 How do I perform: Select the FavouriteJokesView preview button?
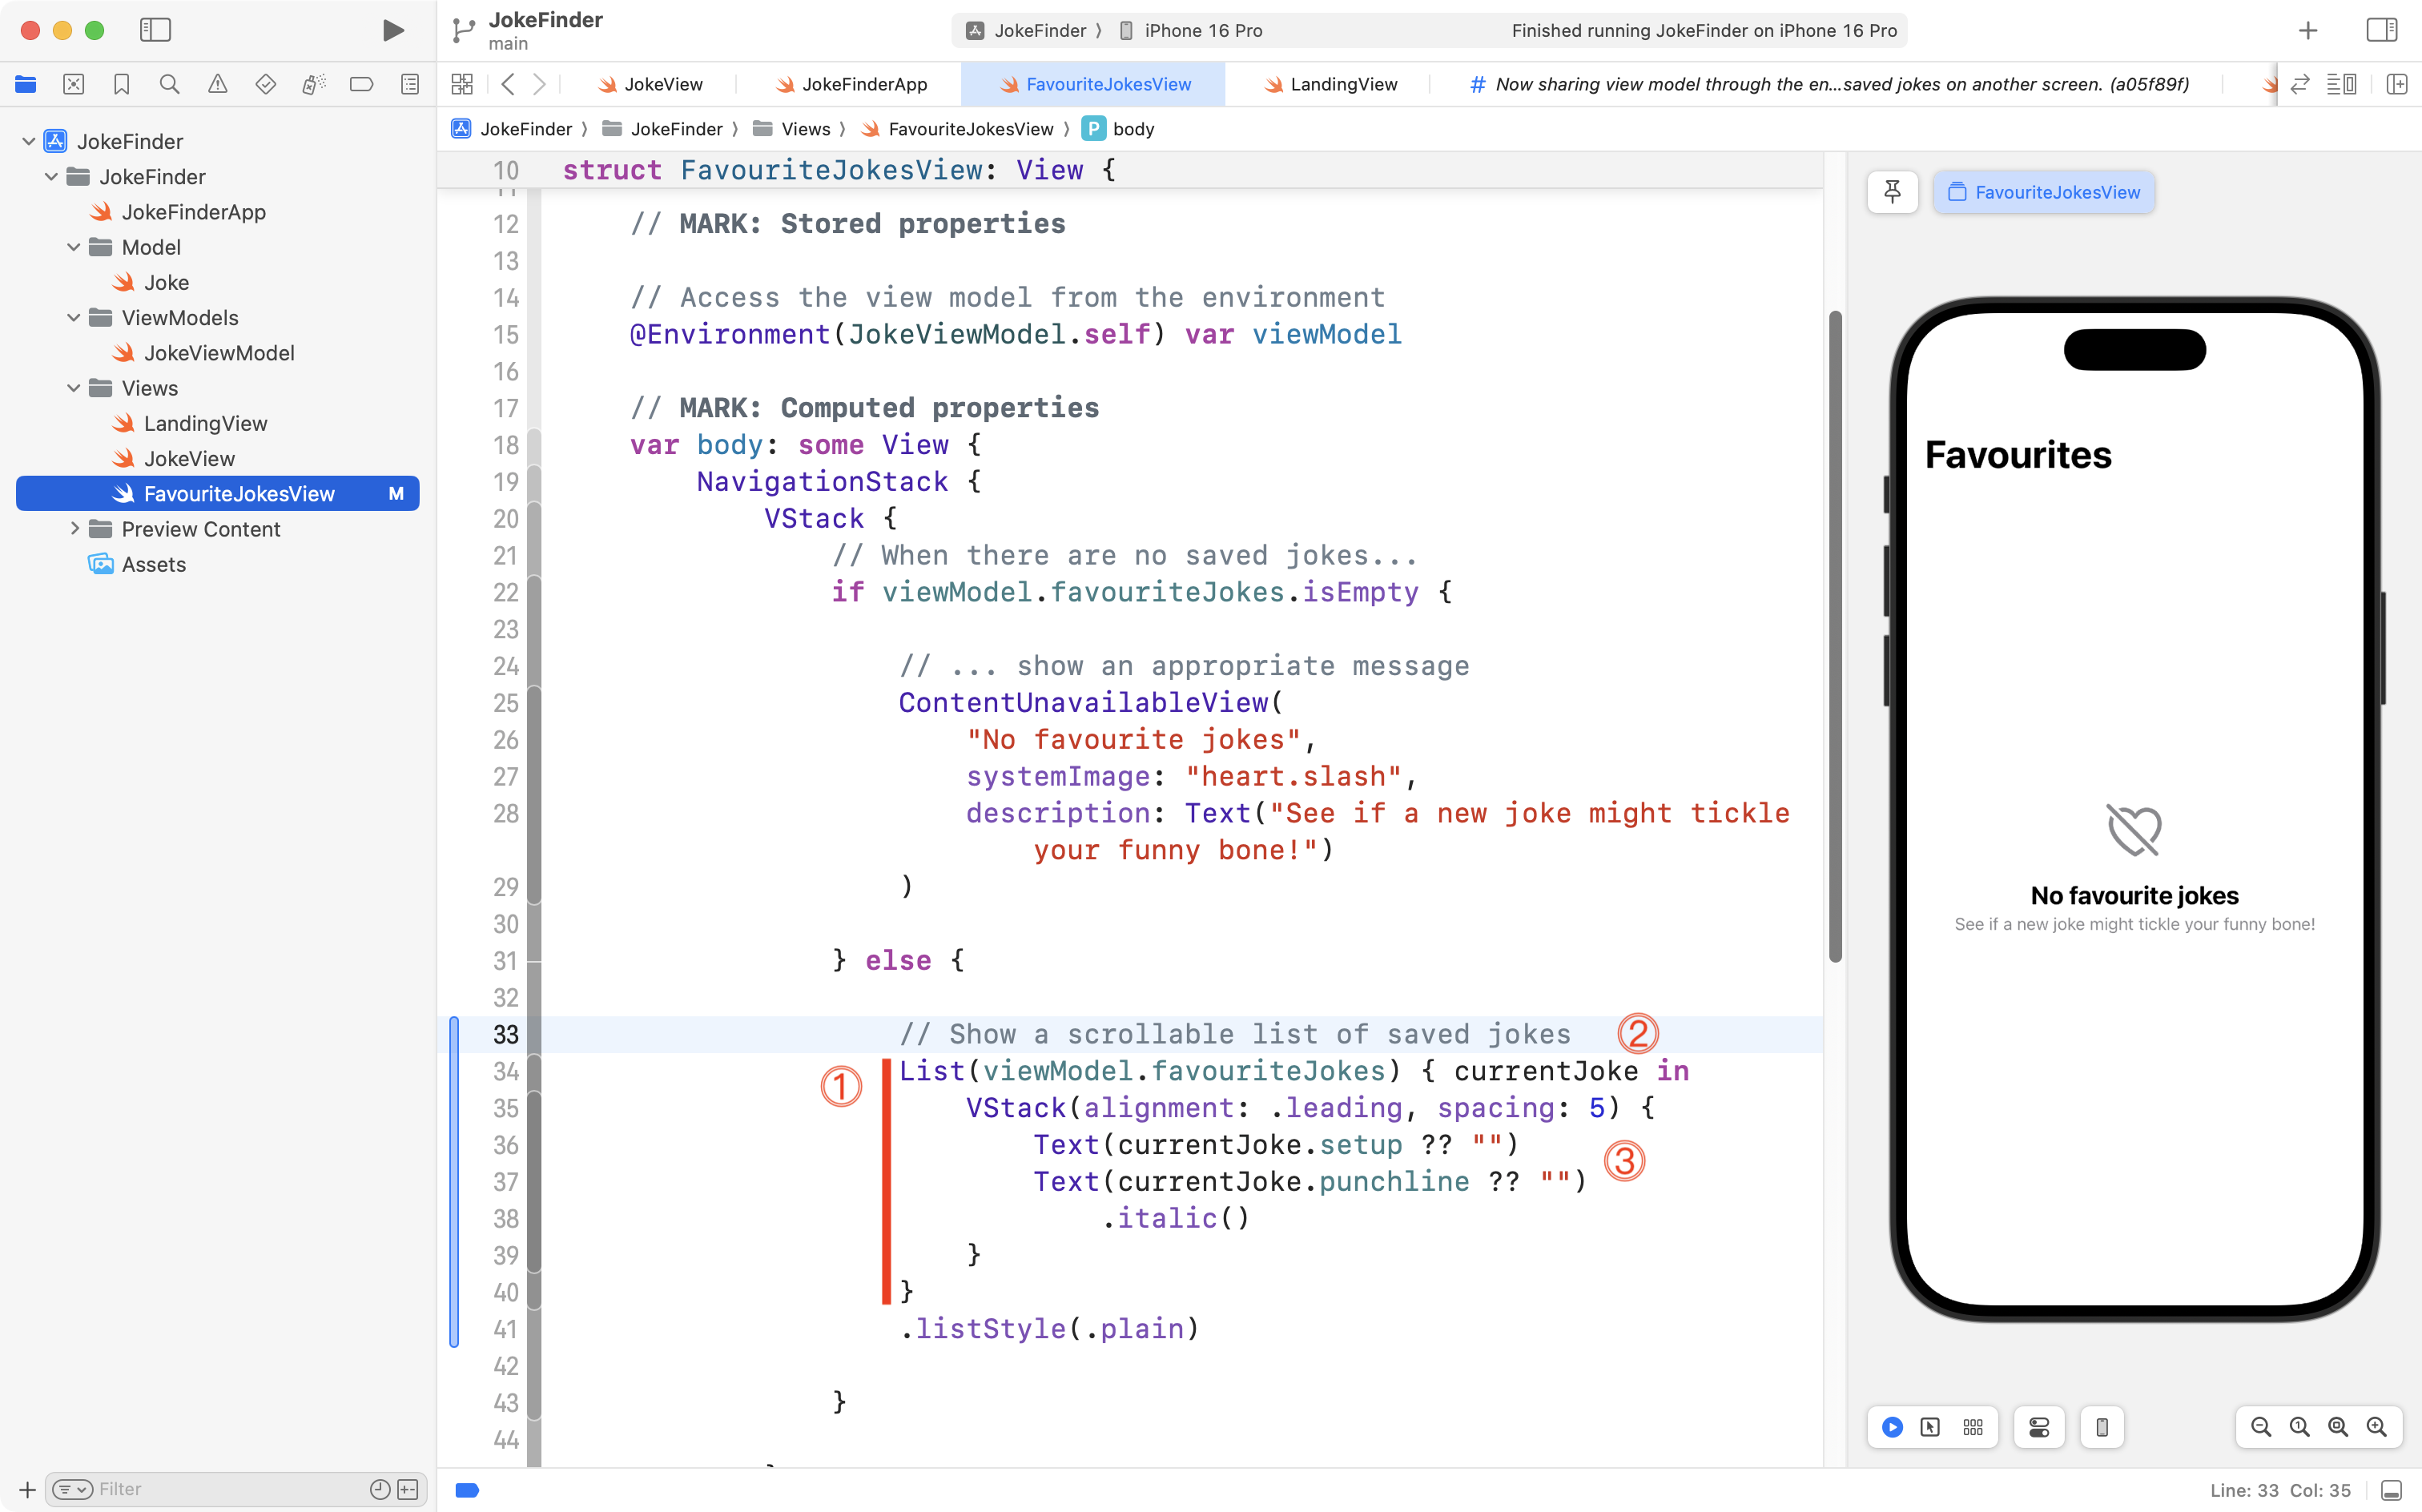coord(2043,192)
